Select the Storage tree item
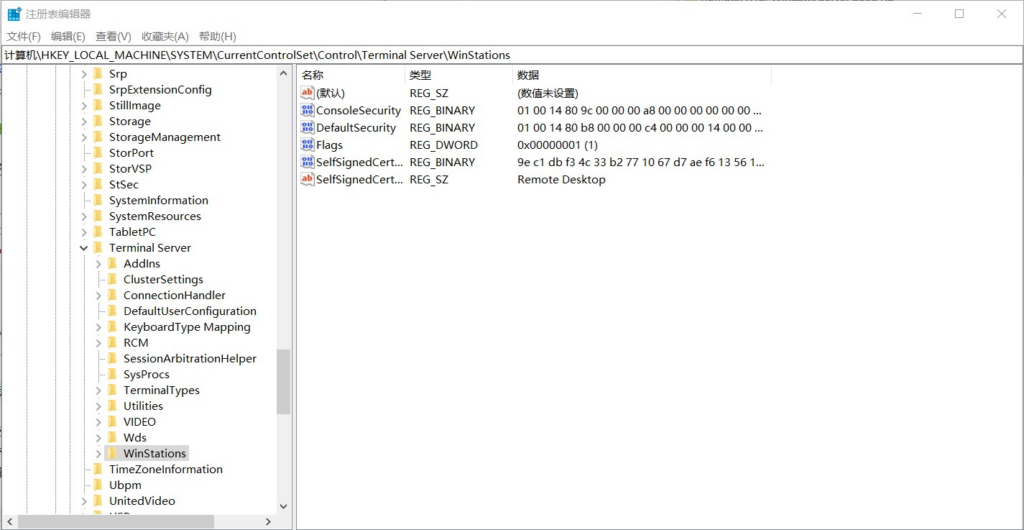This screenshot has height=530, width=1024. point(130,121)
